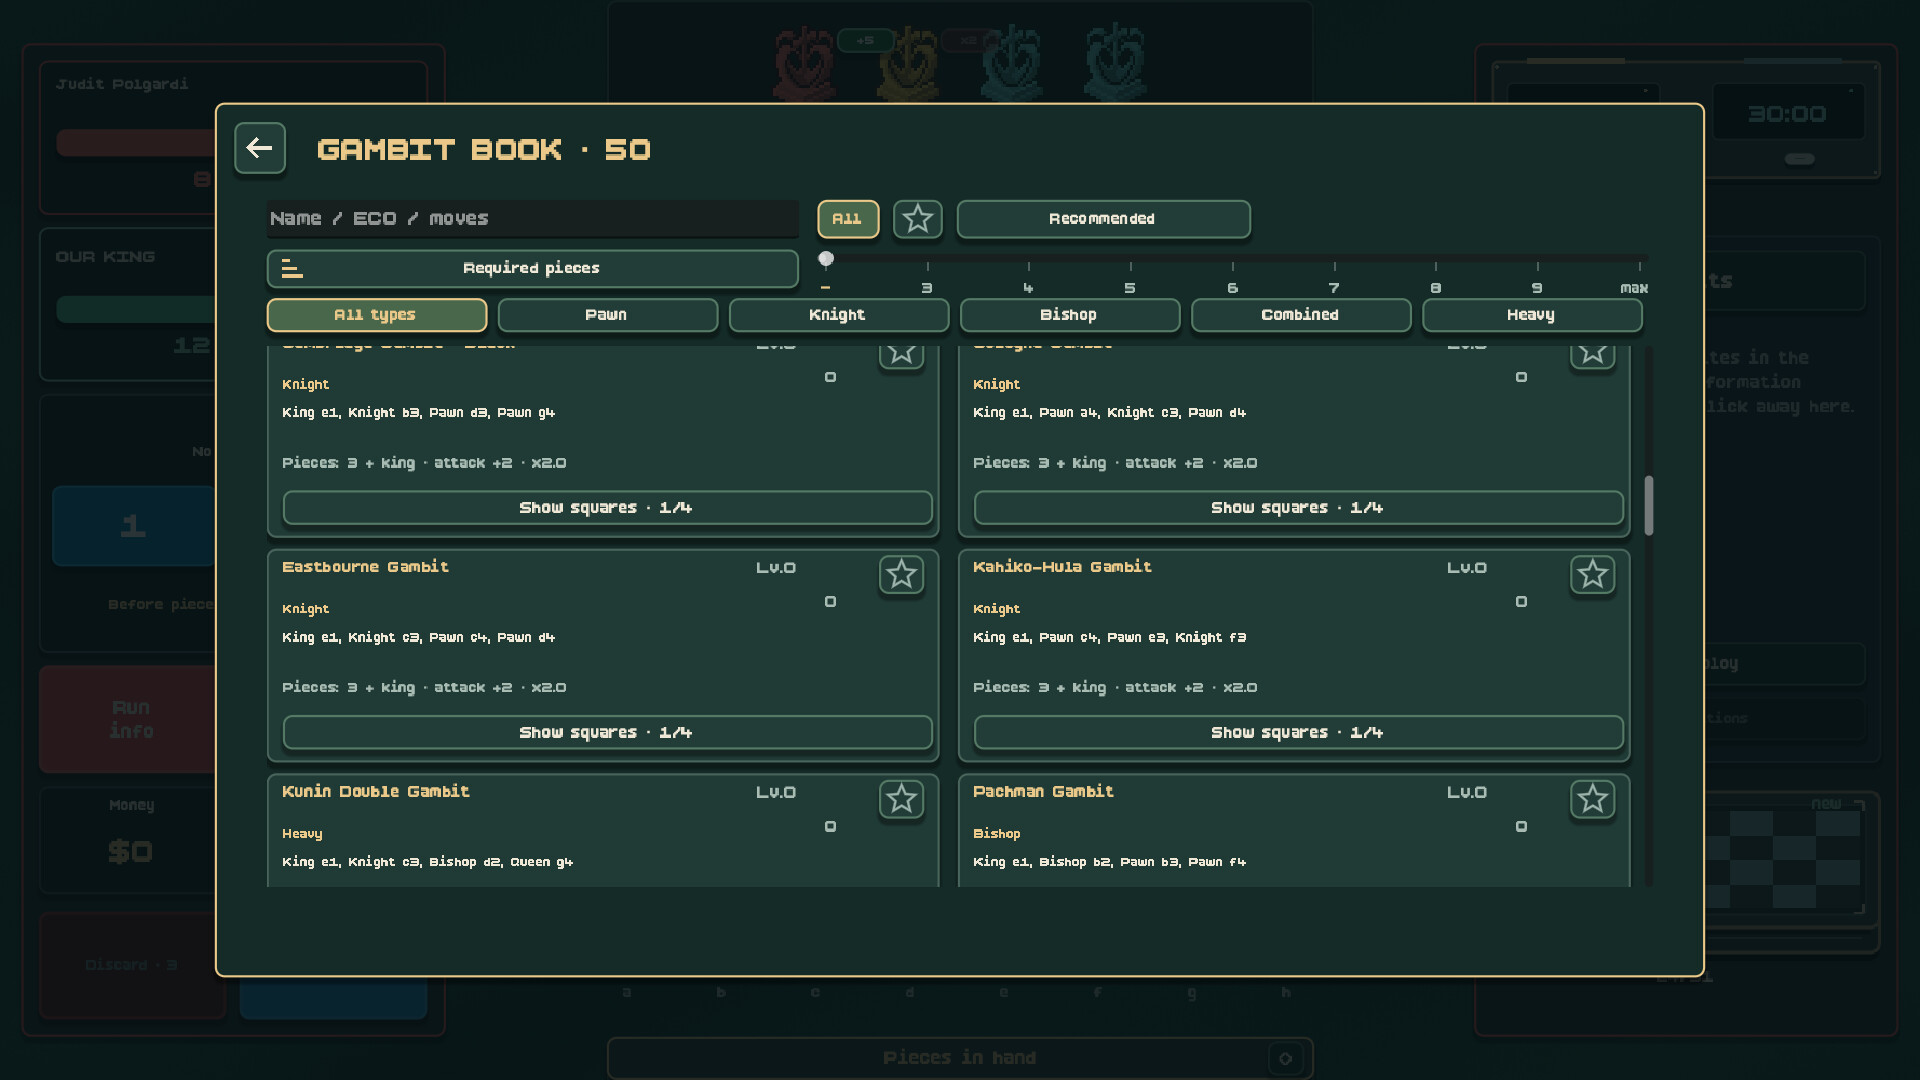The image size is (1920, 1080).
Task: Click the Eastbourne Gambit title
Action: pos(365,567)
